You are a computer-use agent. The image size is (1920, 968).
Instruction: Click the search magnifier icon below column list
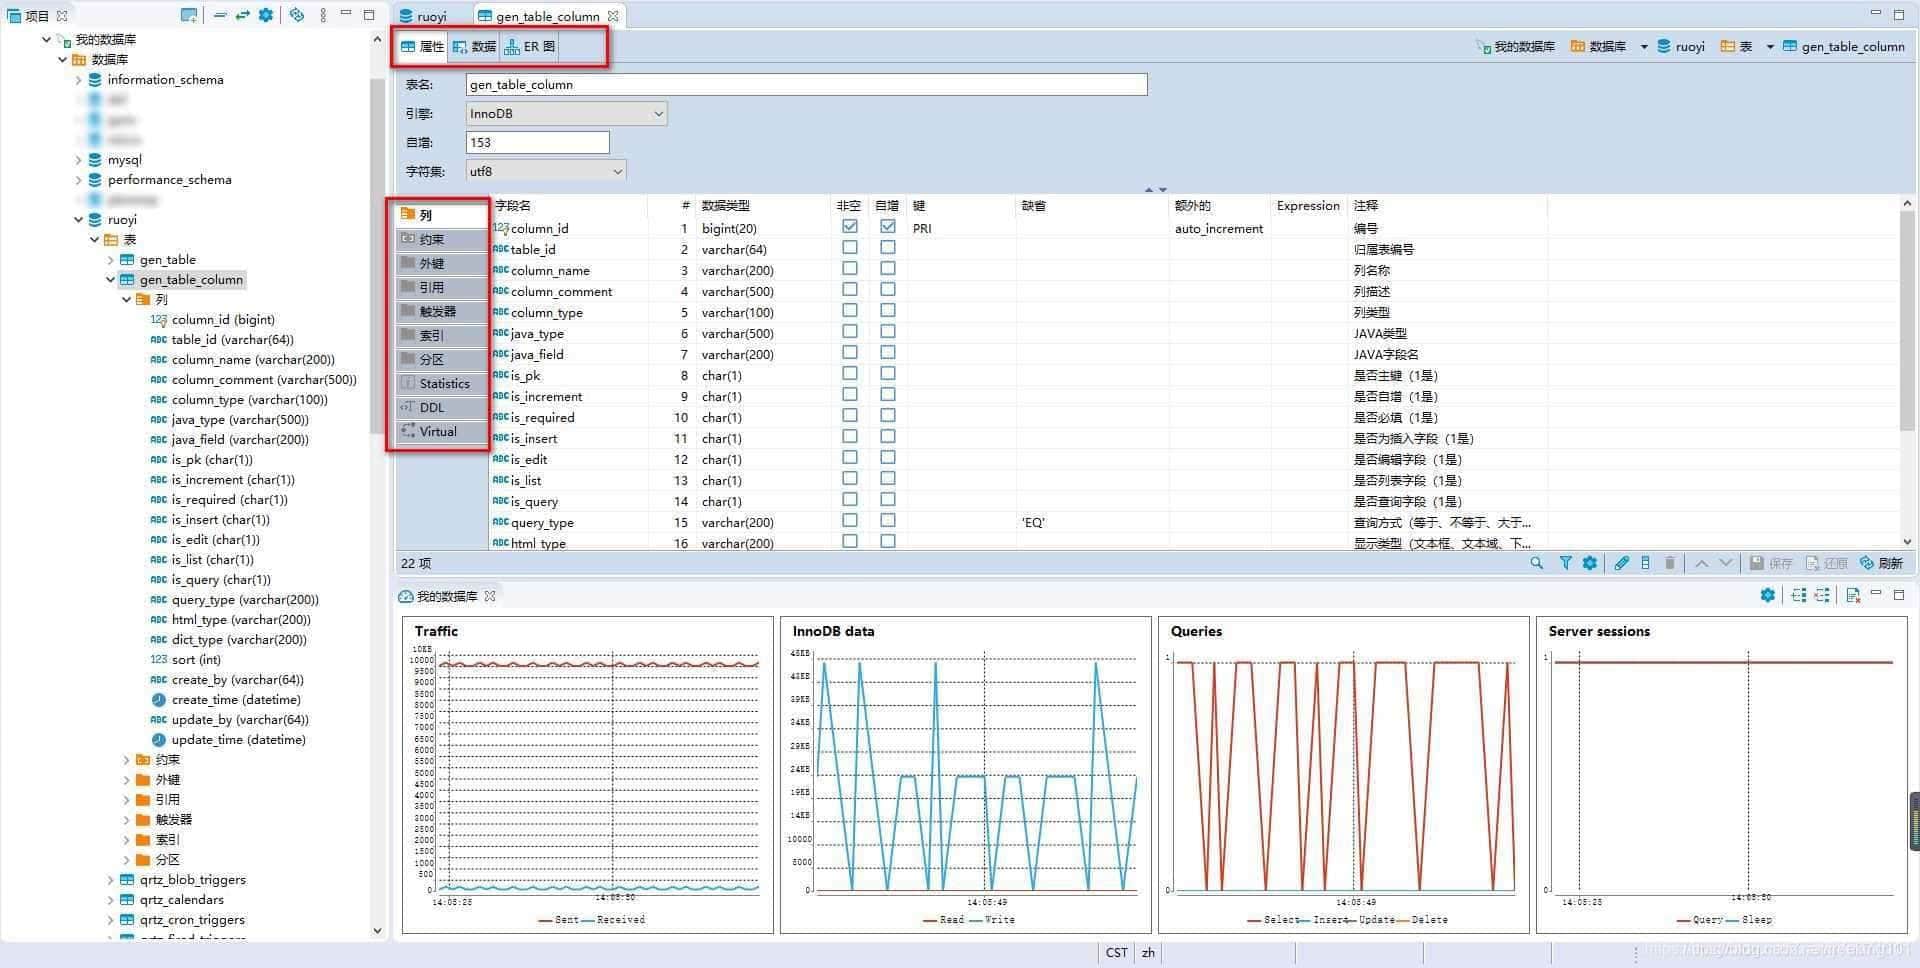tap(1536, 563)
